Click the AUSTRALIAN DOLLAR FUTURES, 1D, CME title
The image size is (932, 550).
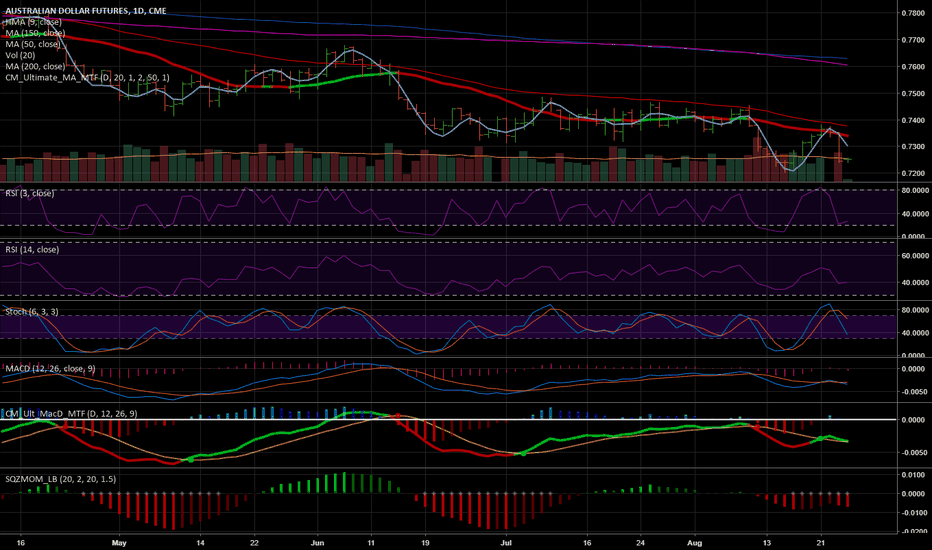[x=86, y=11]
